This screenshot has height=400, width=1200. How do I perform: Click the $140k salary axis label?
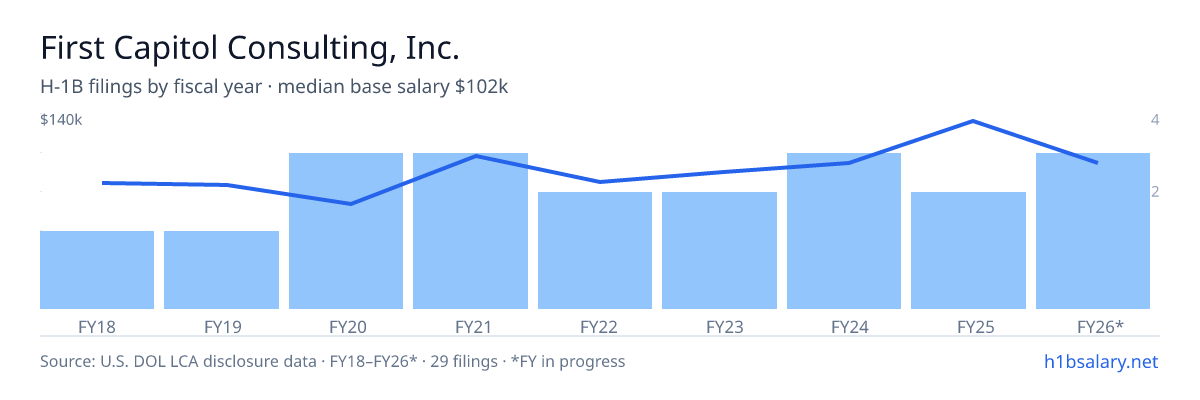61,120
